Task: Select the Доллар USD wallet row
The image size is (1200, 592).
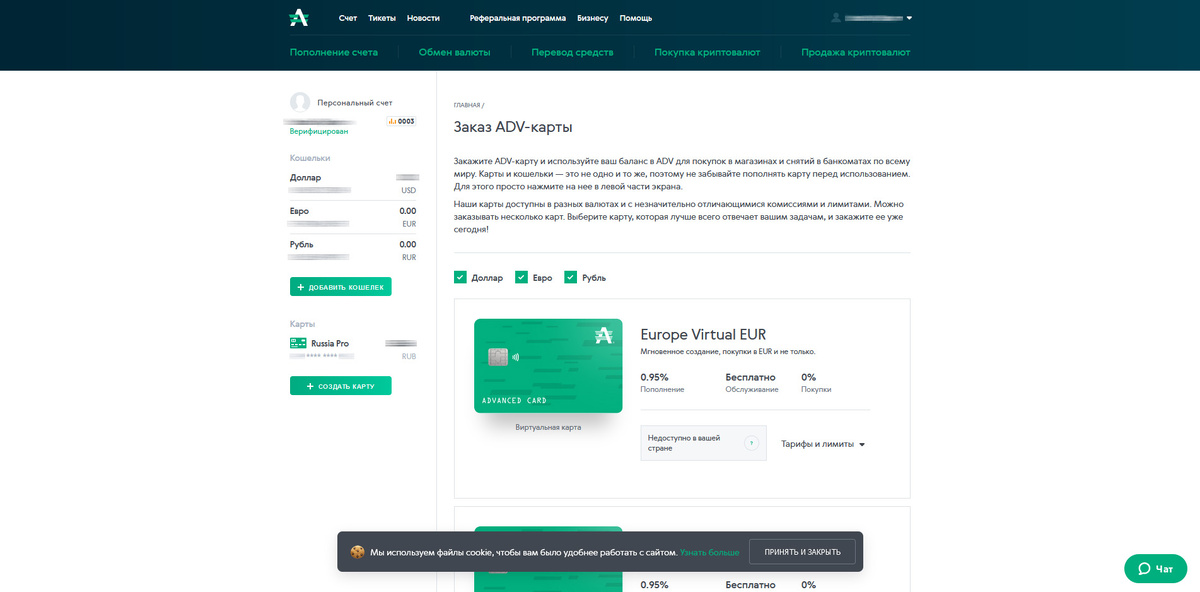Action: coord(353,183)
